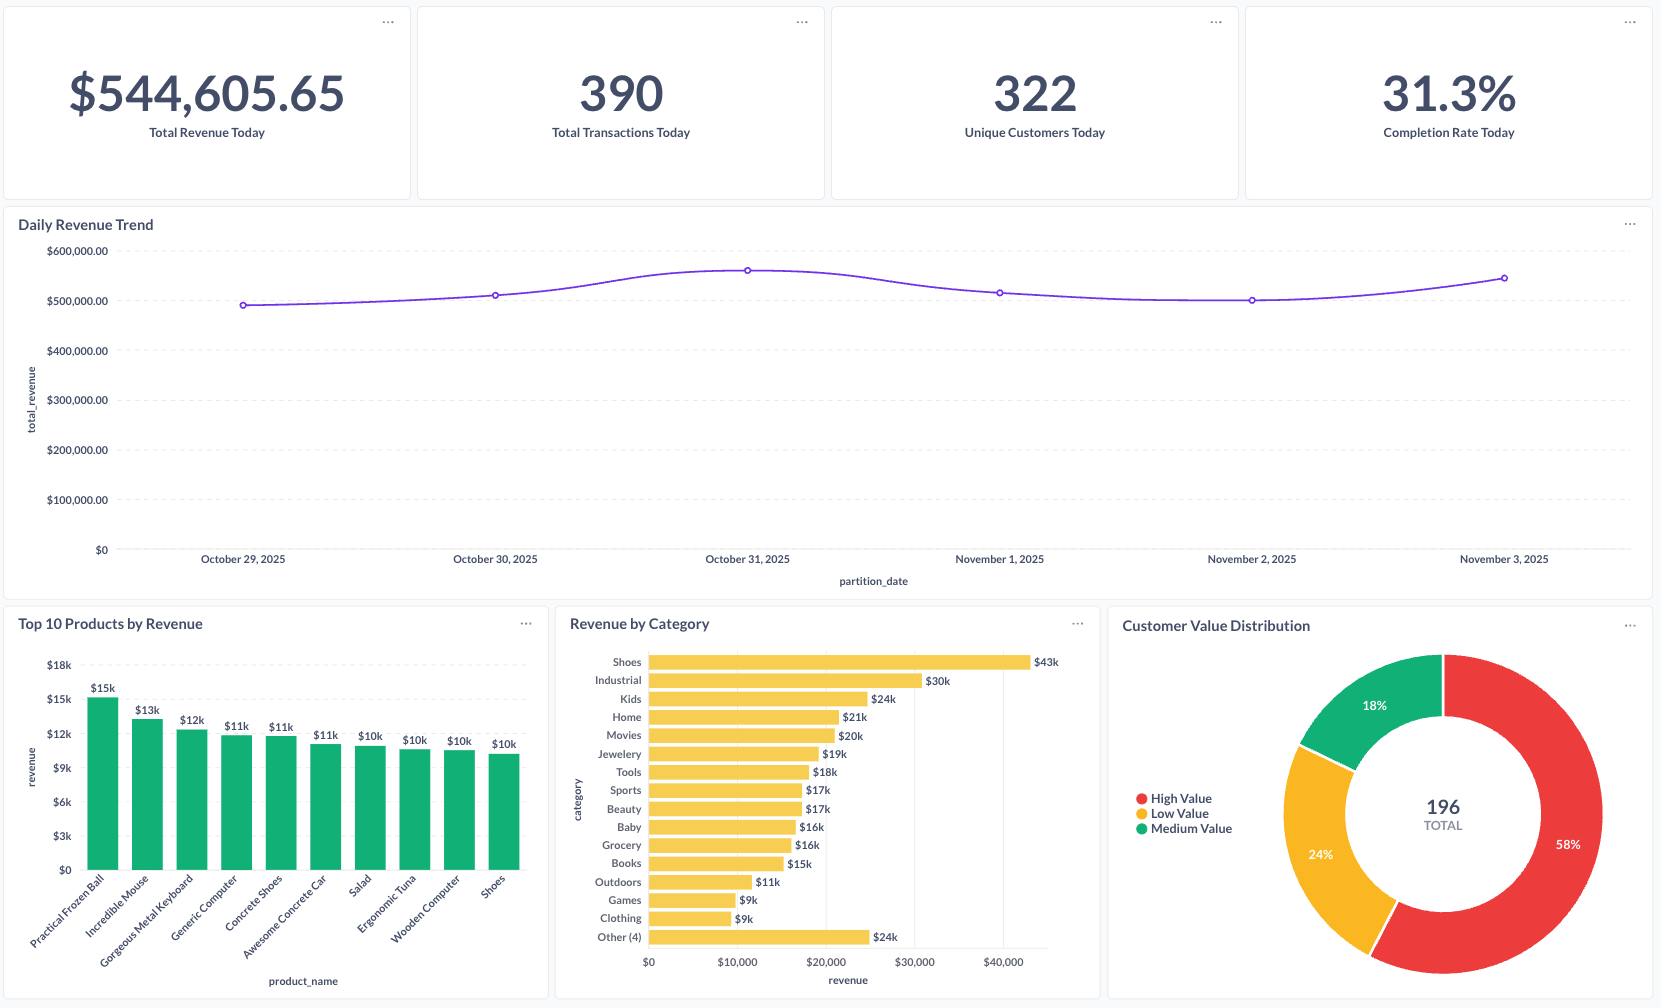This screenshot has width=1661, height=1008.
Task: Click the 322 Unique Customers value
Action: (x=1035, y=94)
